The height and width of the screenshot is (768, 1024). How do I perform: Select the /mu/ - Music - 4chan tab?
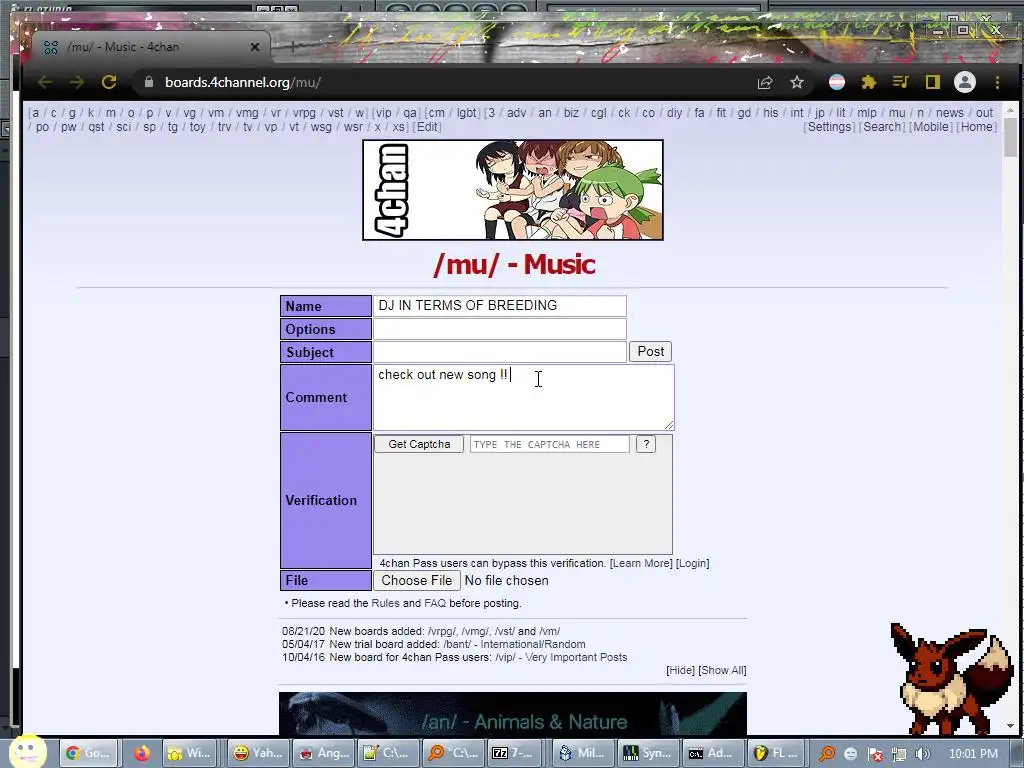click(150, 47)
